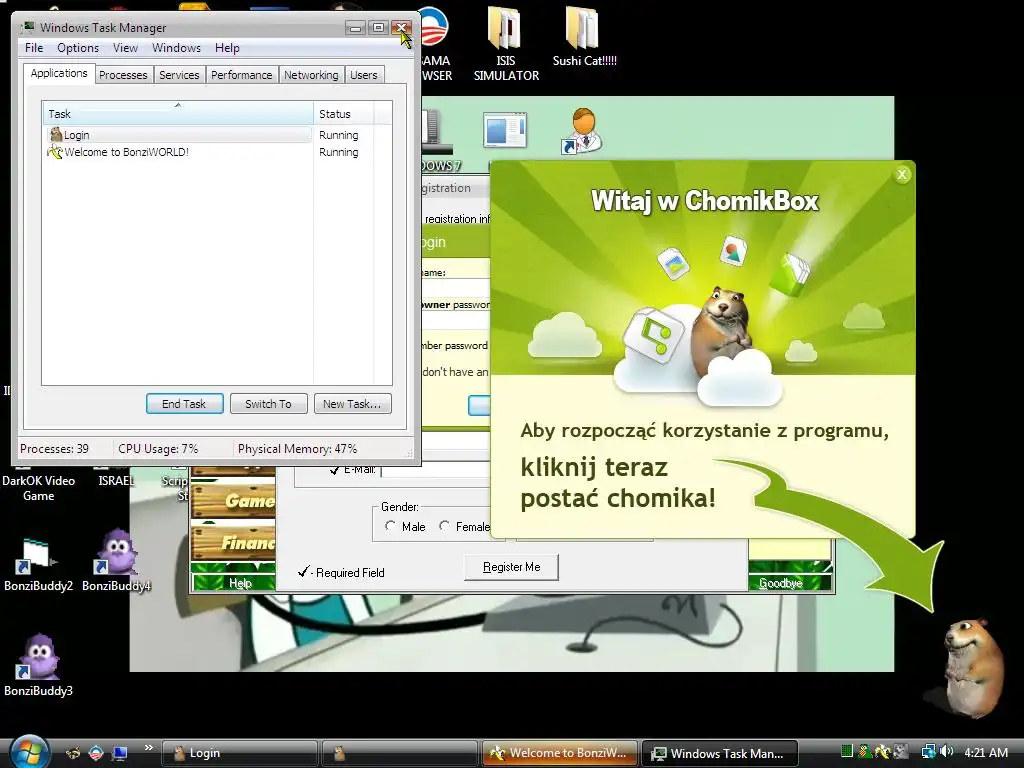This screenshot has width=1024, height=768.
Task: Launch the BonziBuddy3 desktop shortcut
Action: click(38, 665)
